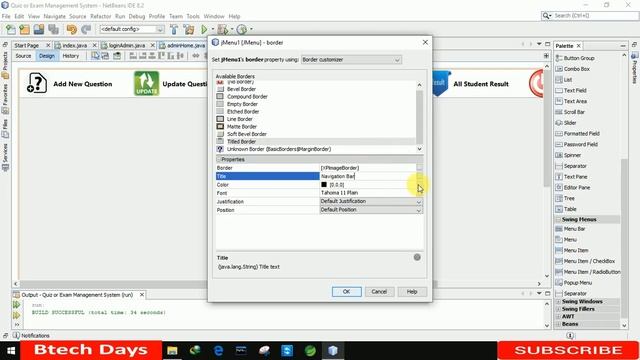The width and height of the screenshot is (640, 360).
Task: Run the project with green arrow
Action: [x=204, y=29]
